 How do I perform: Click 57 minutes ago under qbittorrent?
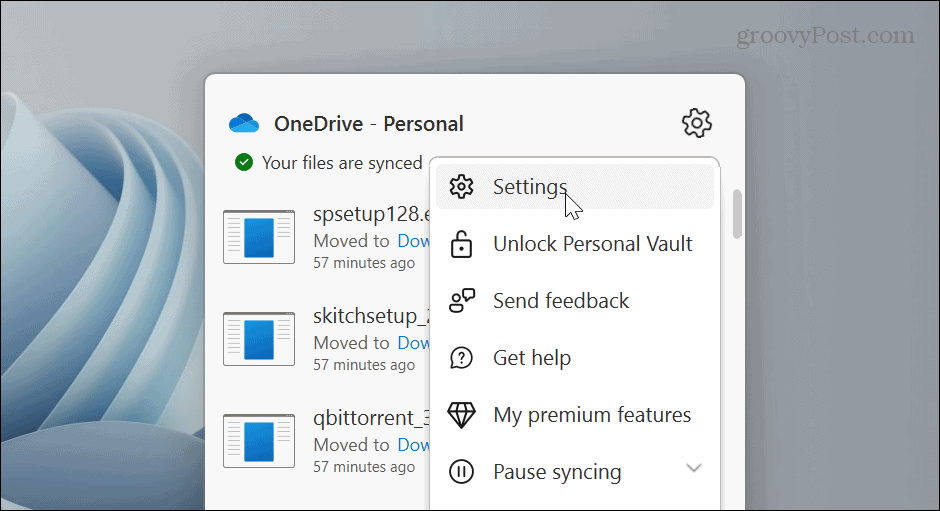pos(364,467)
